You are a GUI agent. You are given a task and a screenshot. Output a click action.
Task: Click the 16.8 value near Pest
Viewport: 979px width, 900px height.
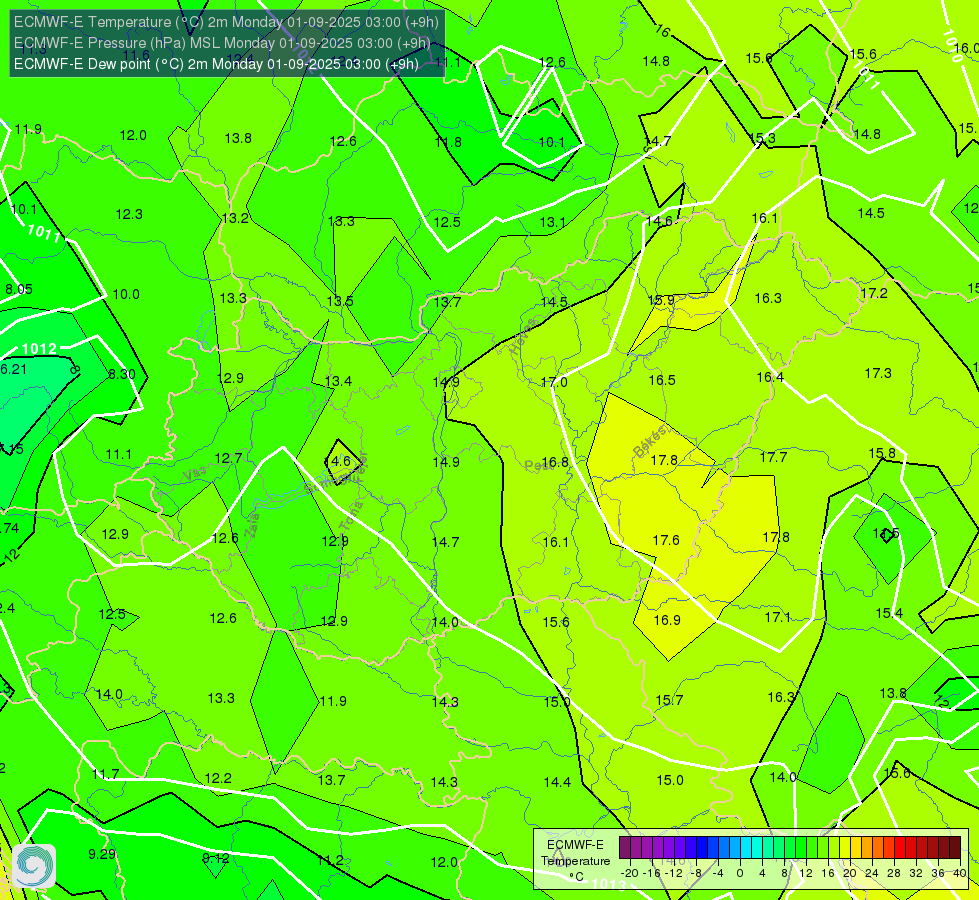coord(555,462)
